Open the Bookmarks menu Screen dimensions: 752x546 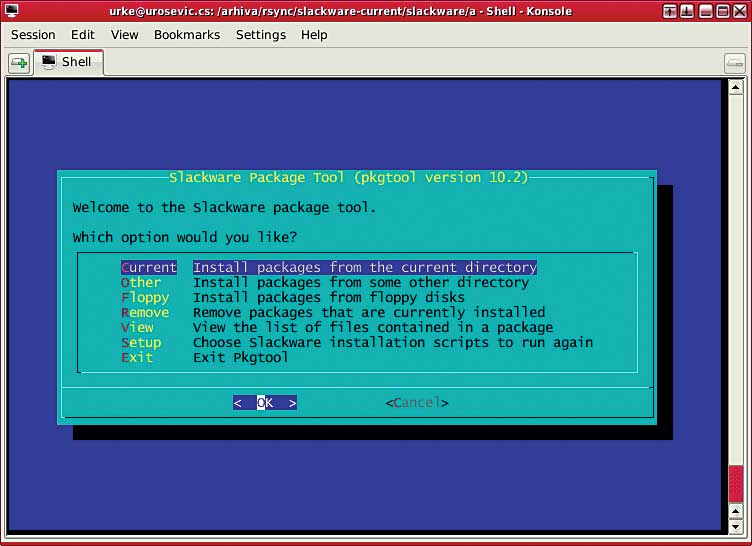tap(187, 35)
